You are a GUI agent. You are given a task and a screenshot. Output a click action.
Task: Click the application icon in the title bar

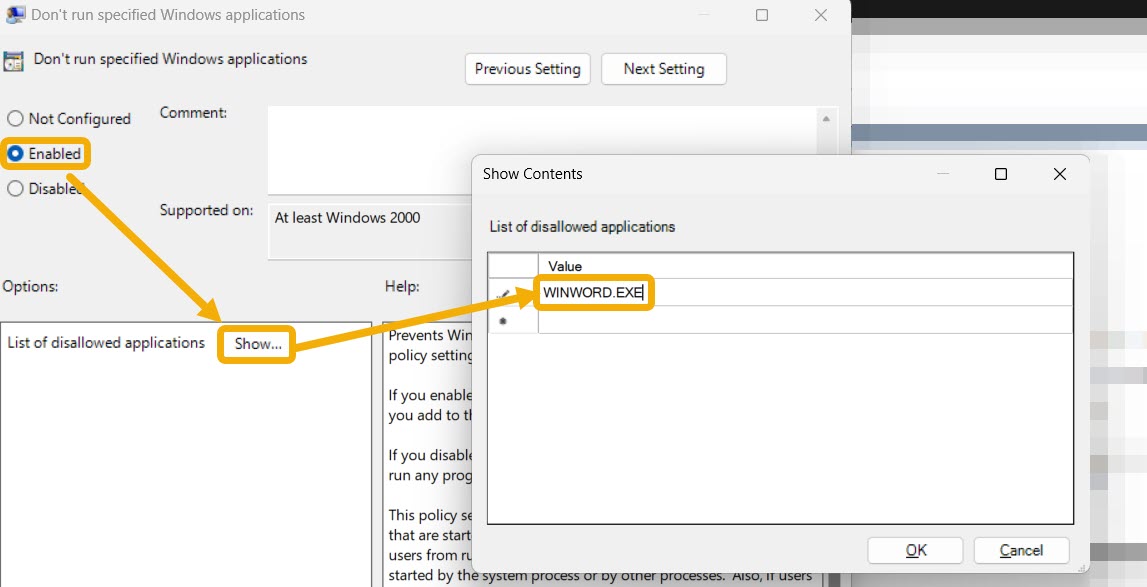14,14
